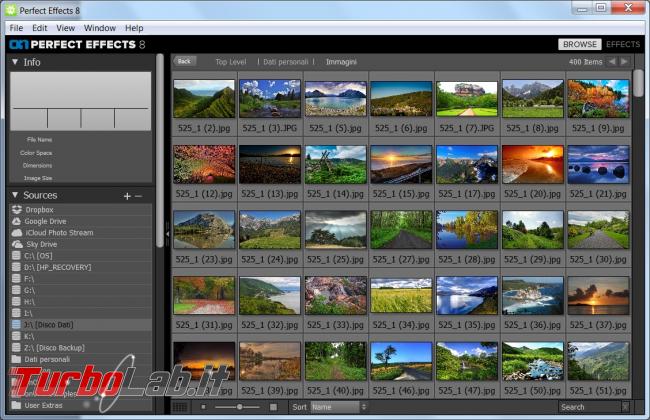
Task: Select thumbnail 525_1 (21).jpg
Action: click(x=599, y=164)
